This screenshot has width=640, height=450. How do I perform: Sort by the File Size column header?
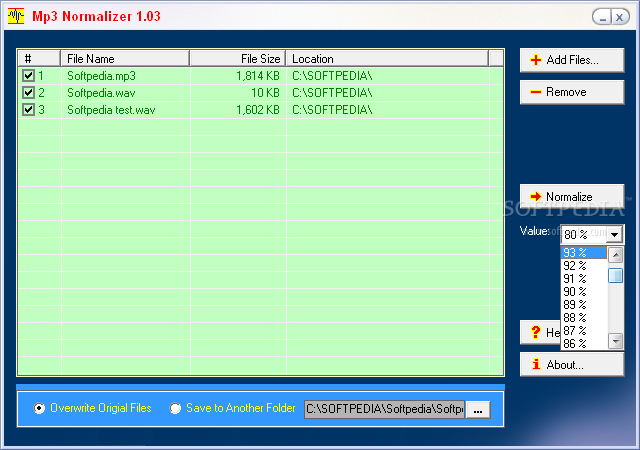point(238,58)
